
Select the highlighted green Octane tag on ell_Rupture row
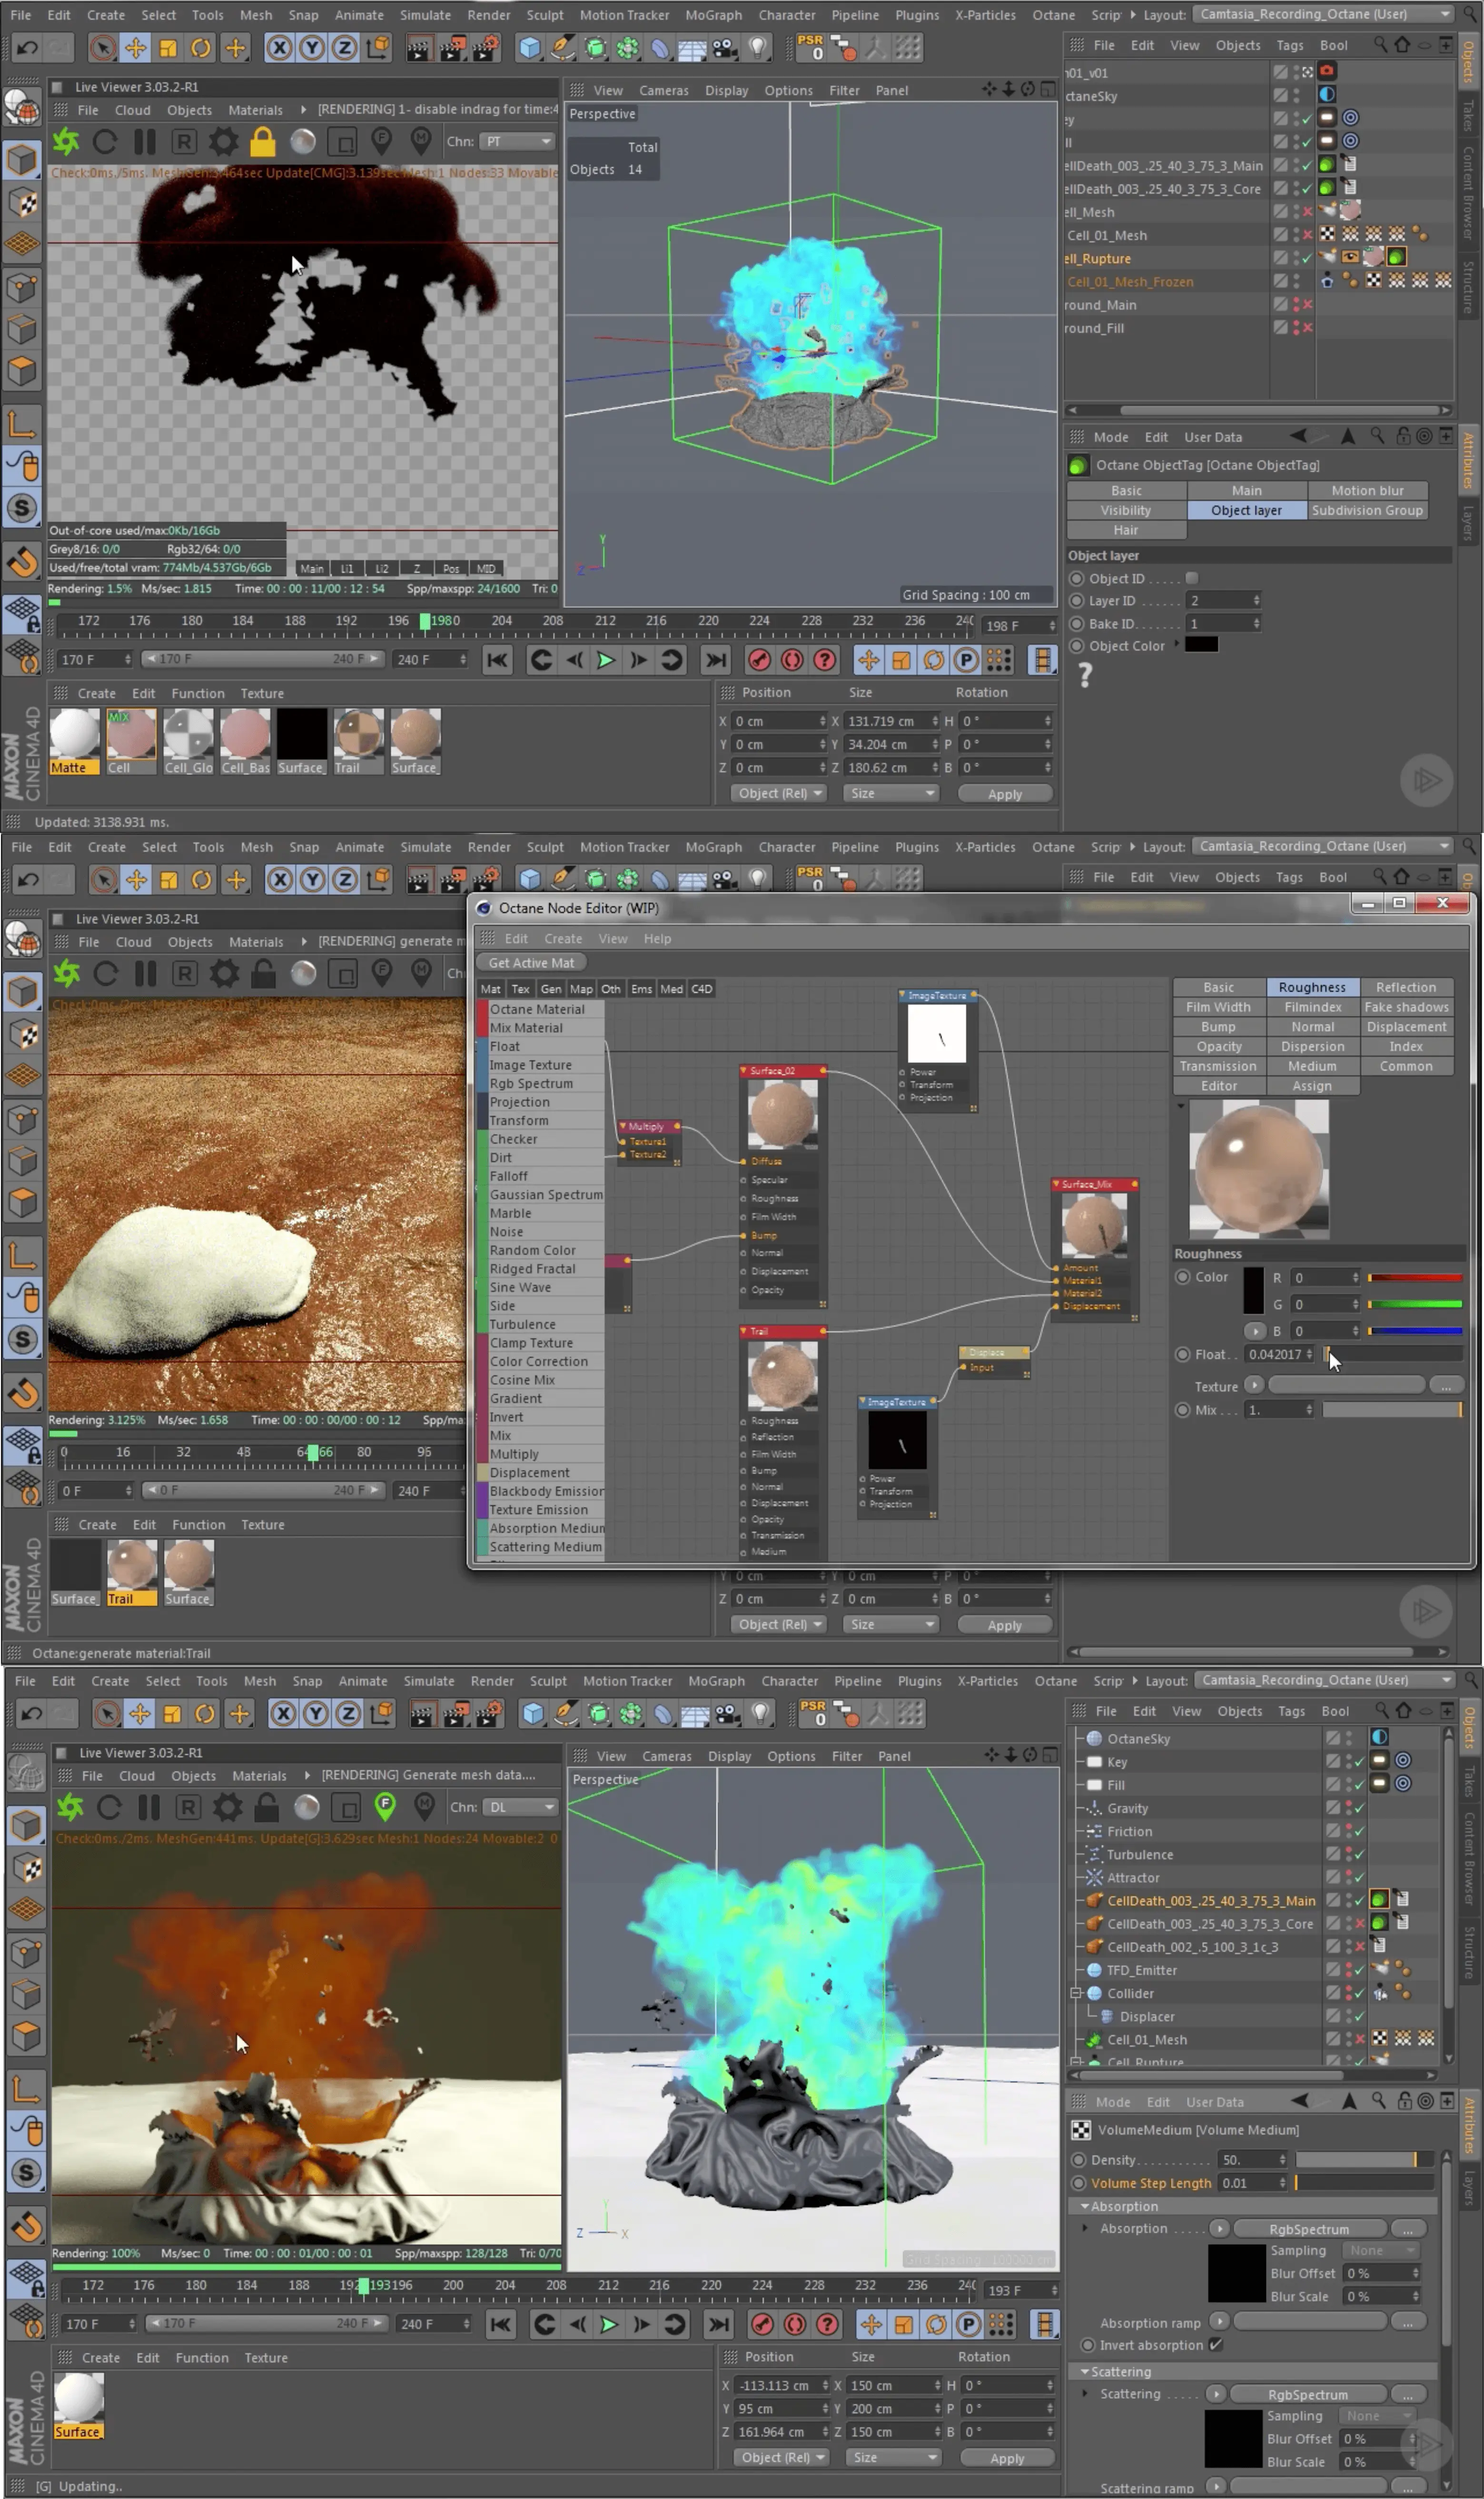tap(1396, 258)
